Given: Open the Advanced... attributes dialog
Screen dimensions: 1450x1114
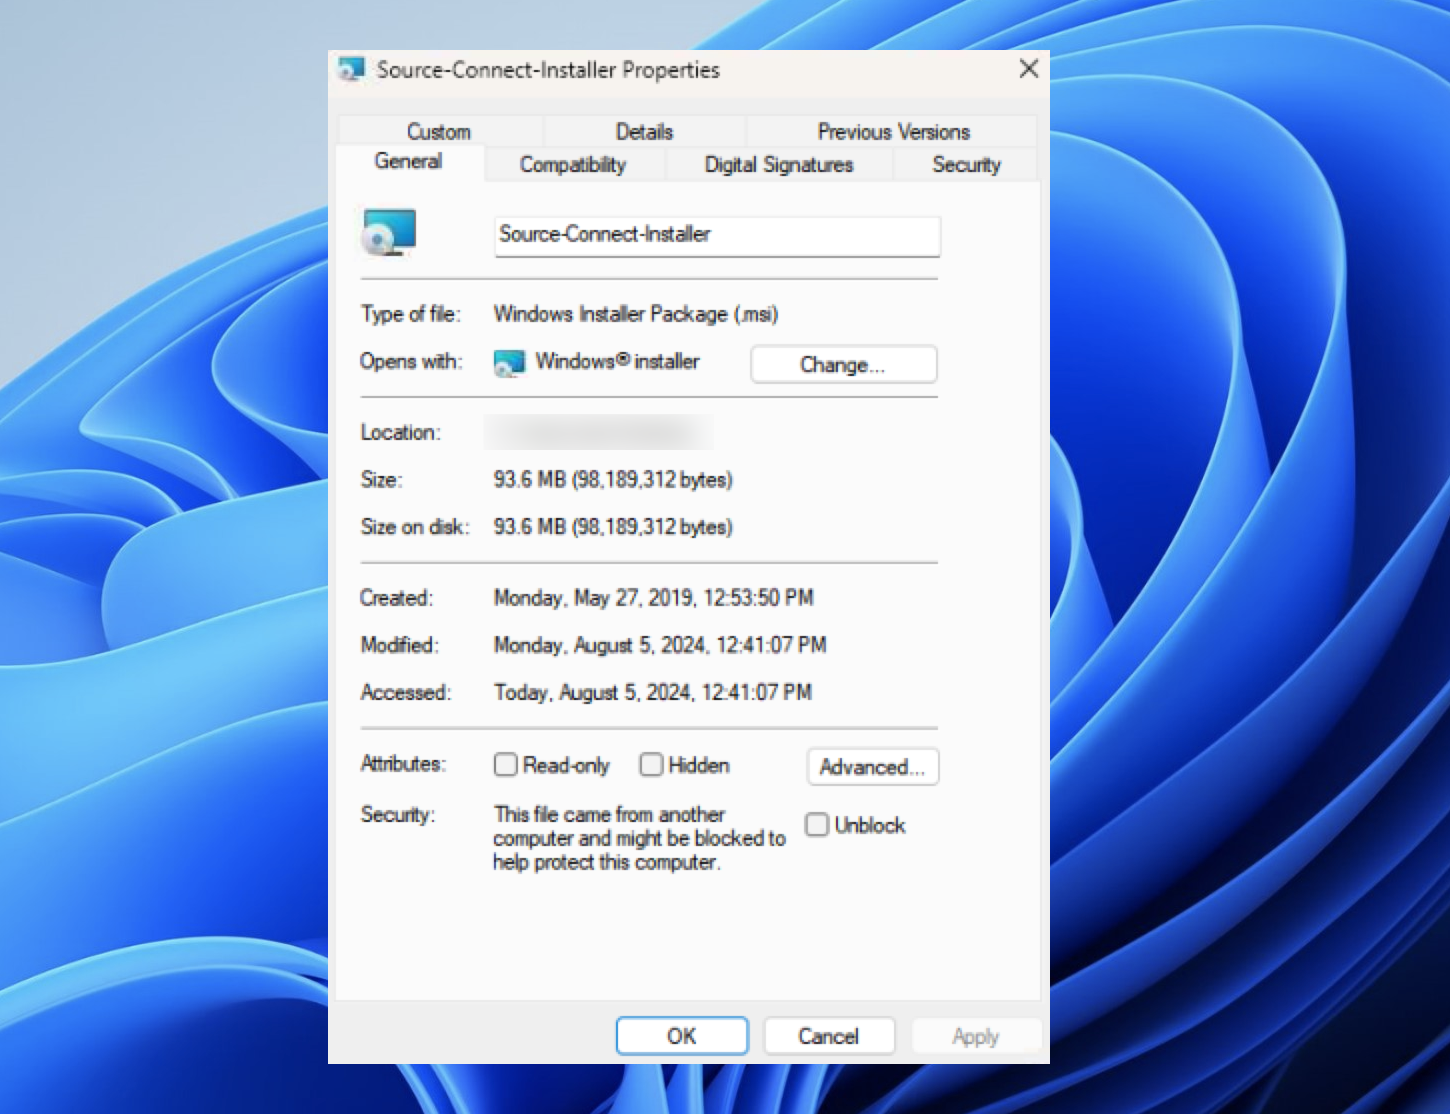Looking at the screenshot, I should click(x=872, y=767).
